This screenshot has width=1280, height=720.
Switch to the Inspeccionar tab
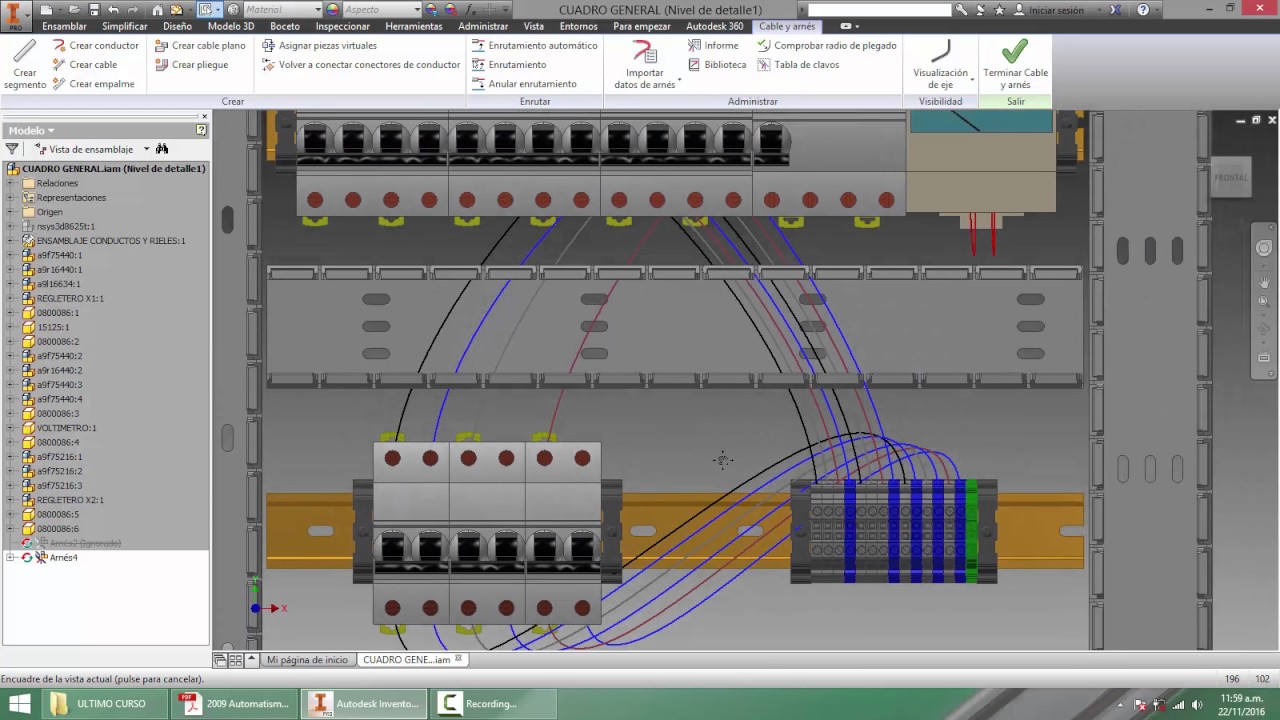tap(343, 26)
